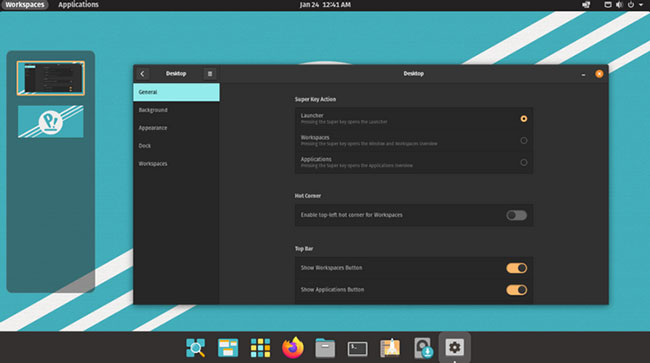This screenshot has height=363, width=650.
Task: Click 'Show Applications Button' label text
Action: click(332, 290)
